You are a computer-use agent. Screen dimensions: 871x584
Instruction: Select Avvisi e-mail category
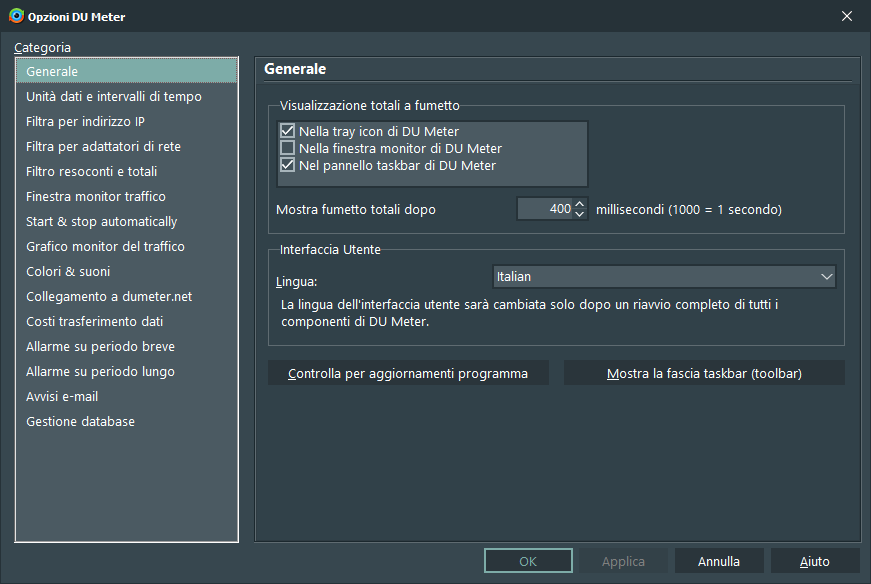tap(127, 396)
